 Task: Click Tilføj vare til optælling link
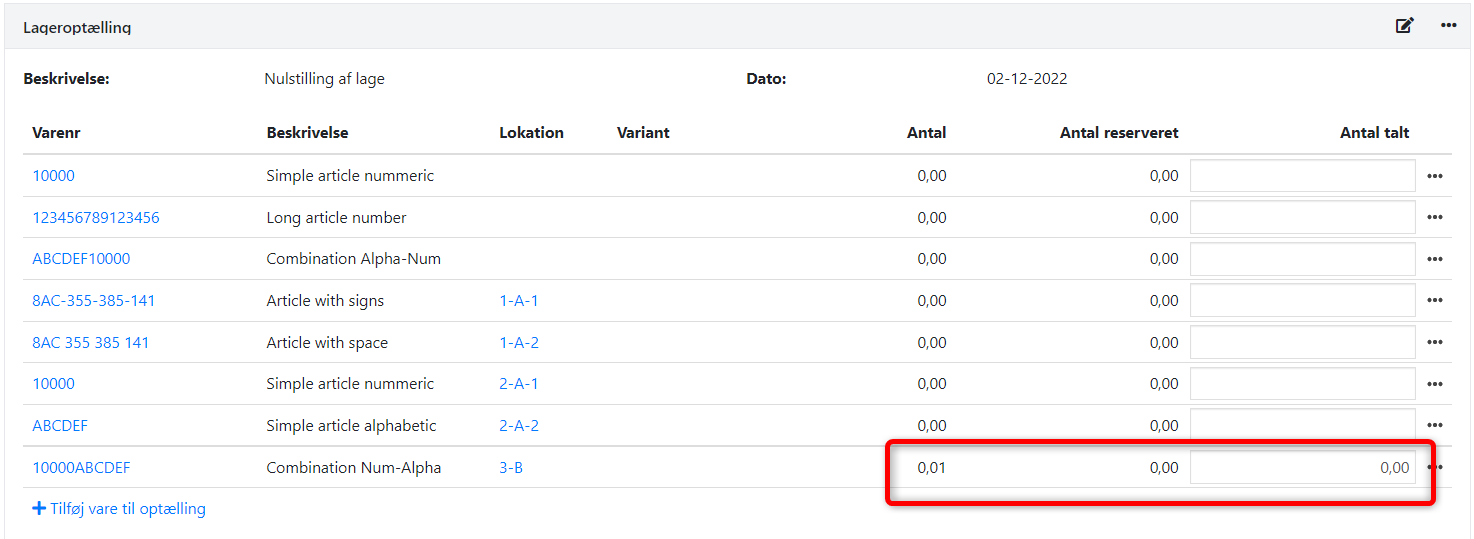[128, 508]
